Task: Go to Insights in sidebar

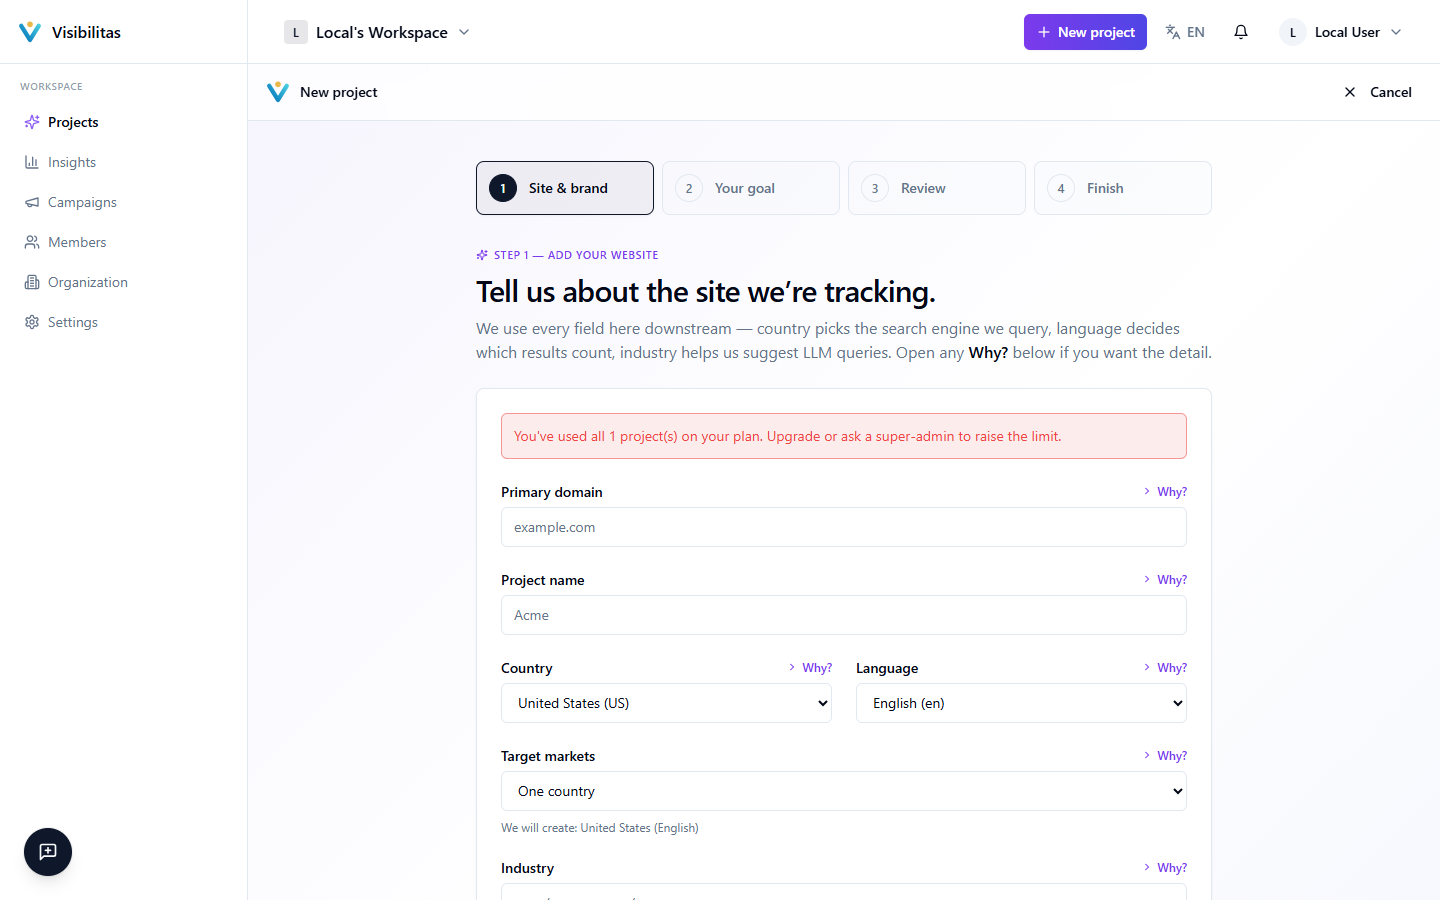Action: click(124, 162)
